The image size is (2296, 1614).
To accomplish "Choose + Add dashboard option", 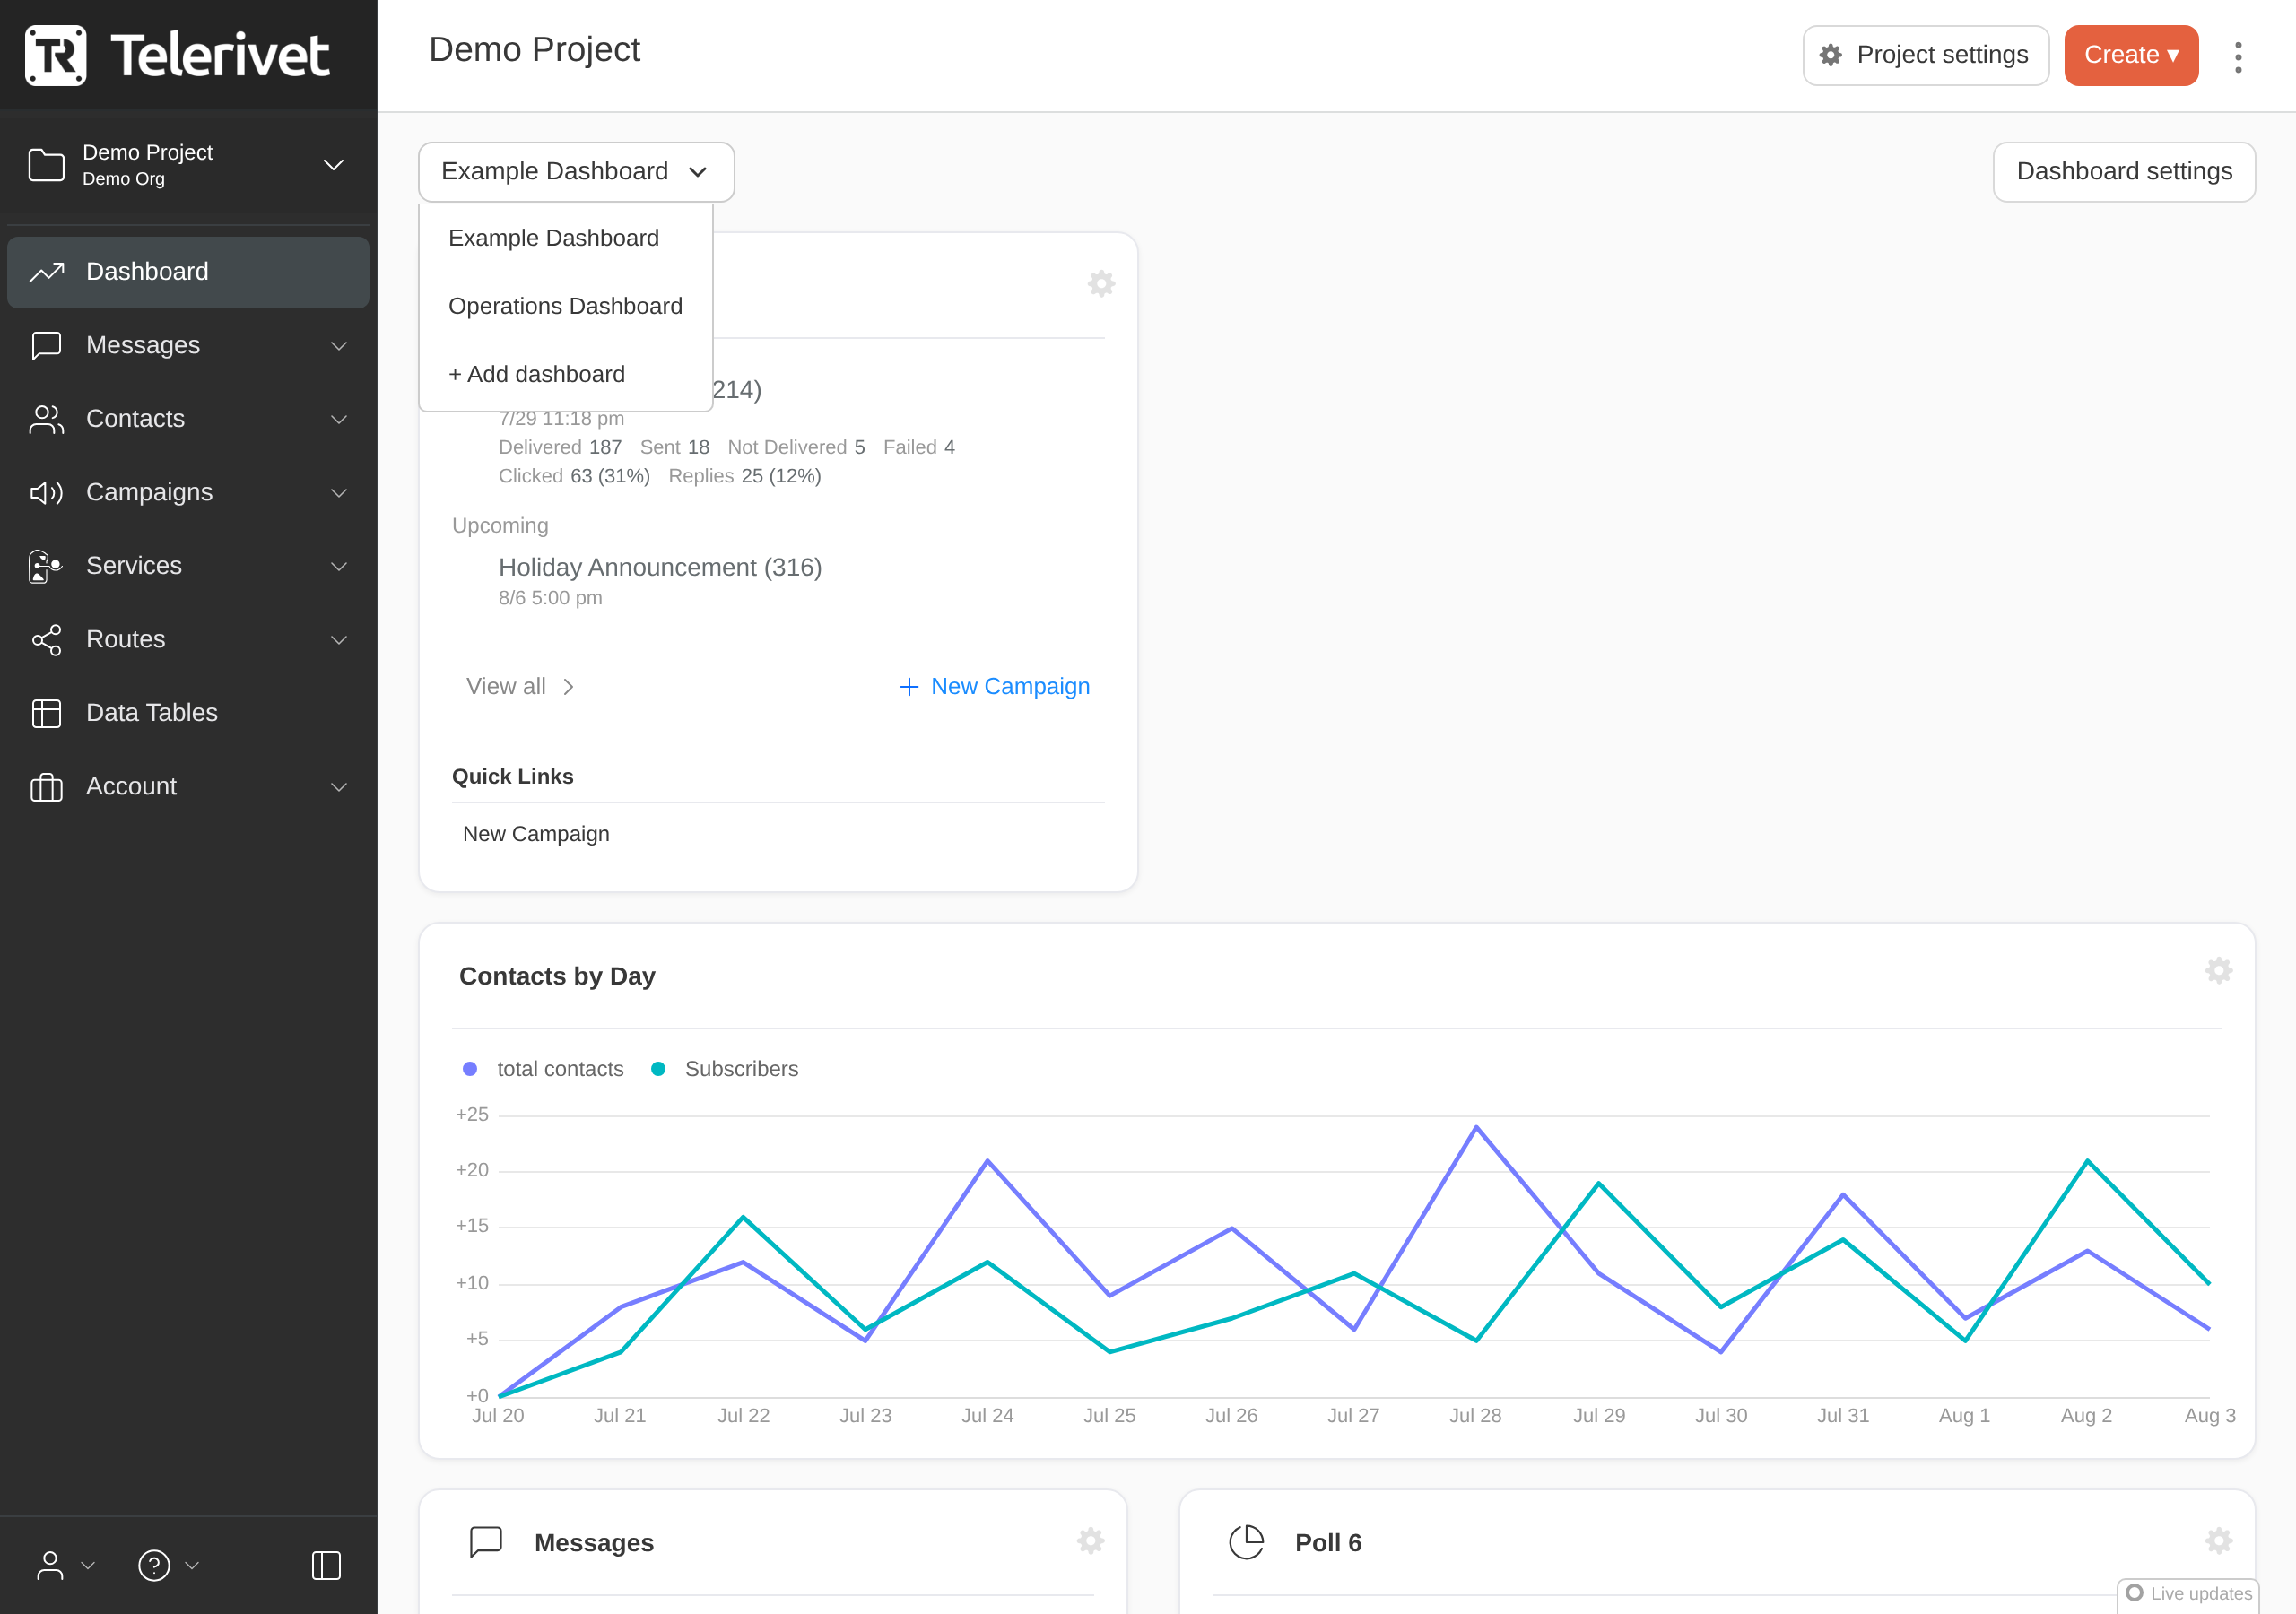I will pos(566,374).
